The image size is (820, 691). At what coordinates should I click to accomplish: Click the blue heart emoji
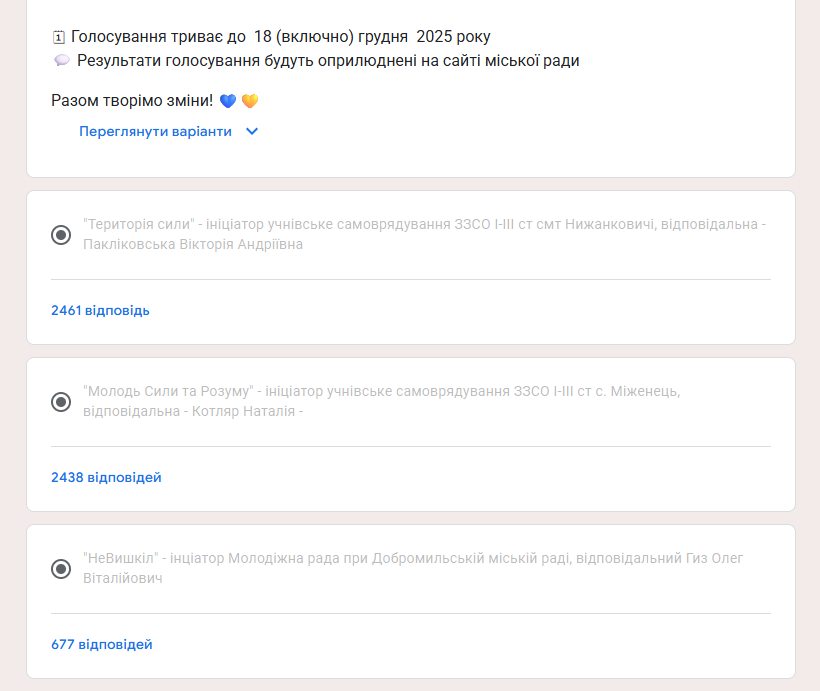pos(228,101)
